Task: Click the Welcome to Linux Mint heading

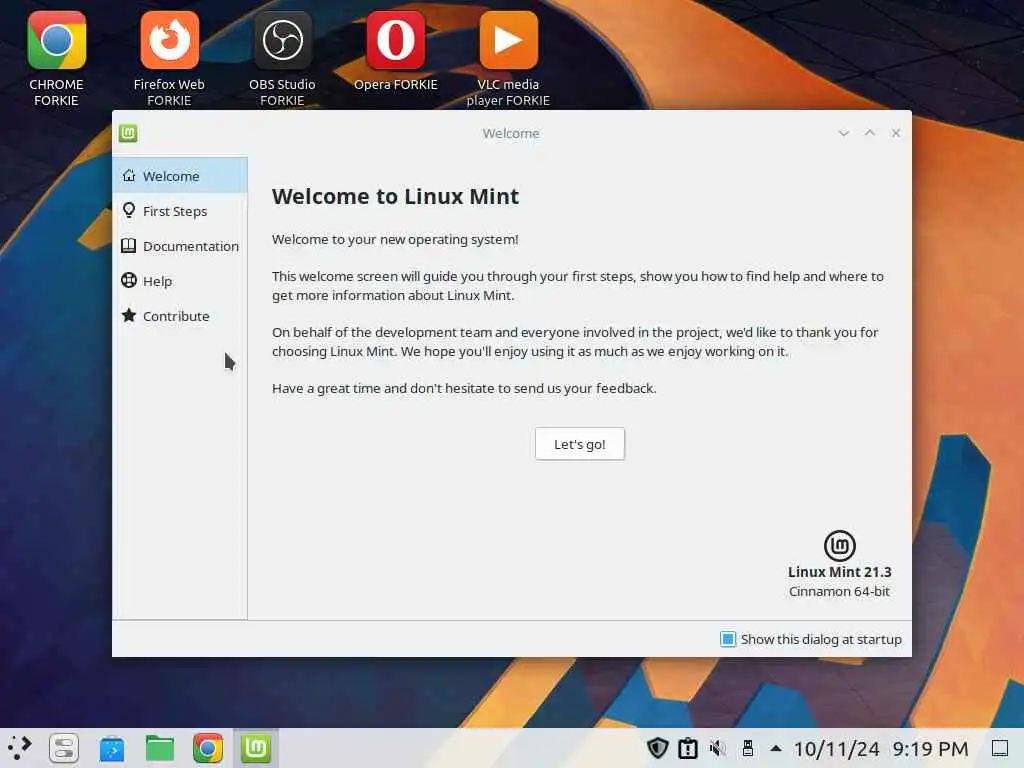Action: pyautogui.click(x=395, y=196)
